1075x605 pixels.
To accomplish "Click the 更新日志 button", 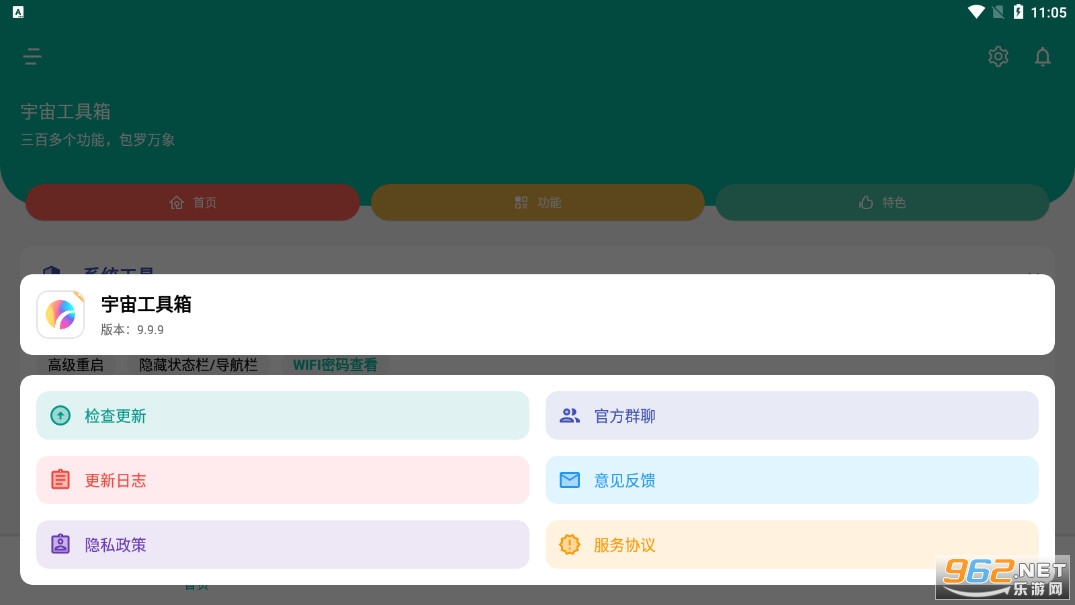I will pyautogui.click(x=282, y=480).
